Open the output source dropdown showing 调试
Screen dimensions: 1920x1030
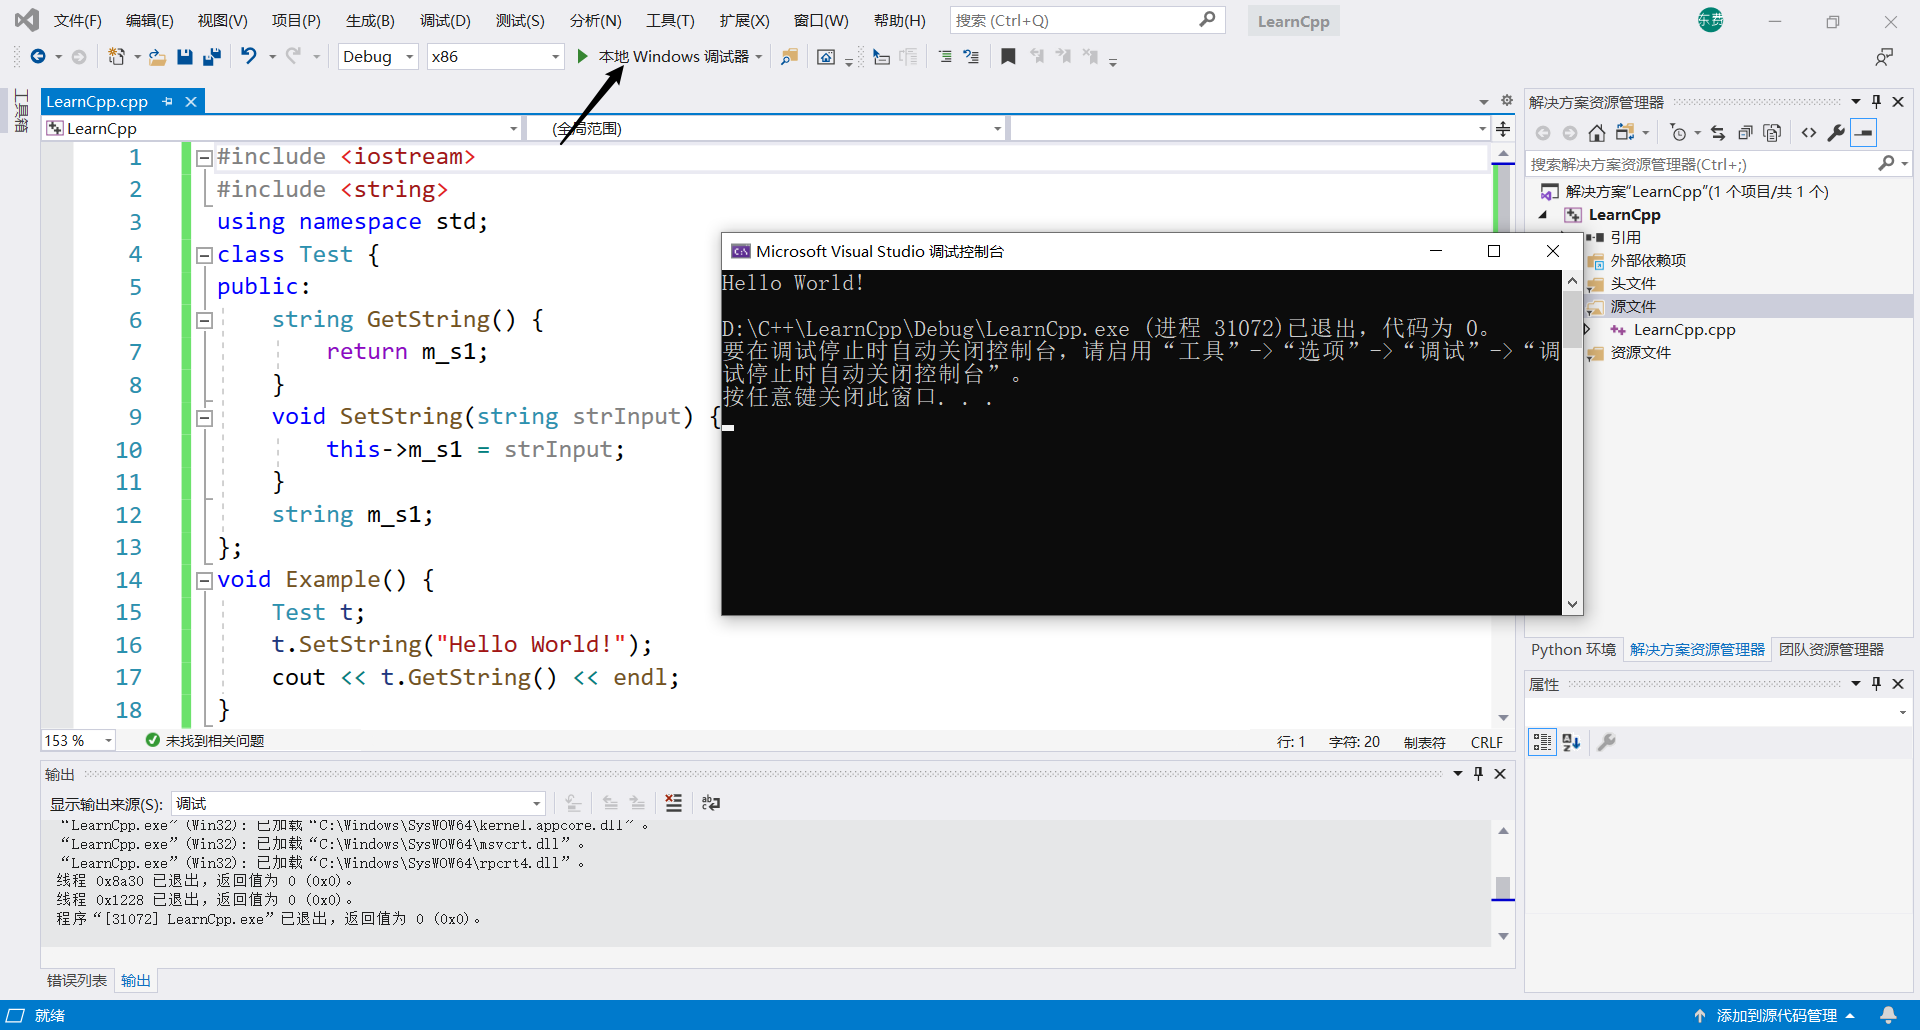359,804
